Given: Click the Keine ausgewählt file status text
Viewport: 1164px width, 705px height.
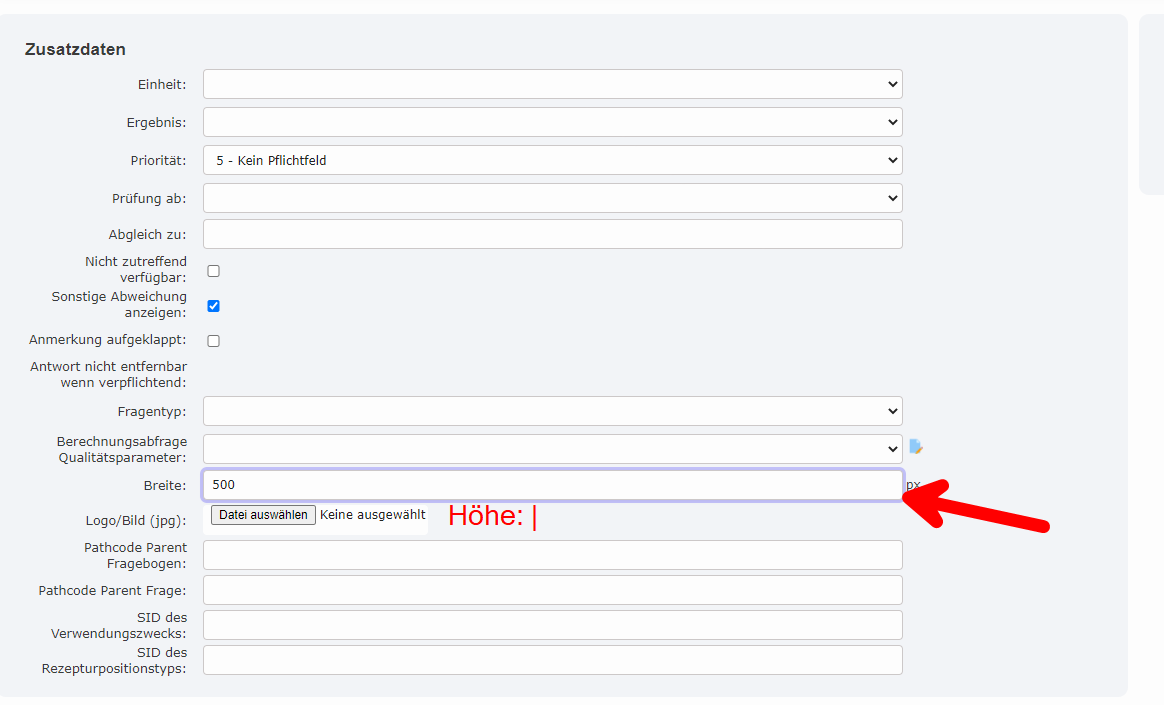Looking at the screenshot, I should pyautogui.click(x=372, y=515).
